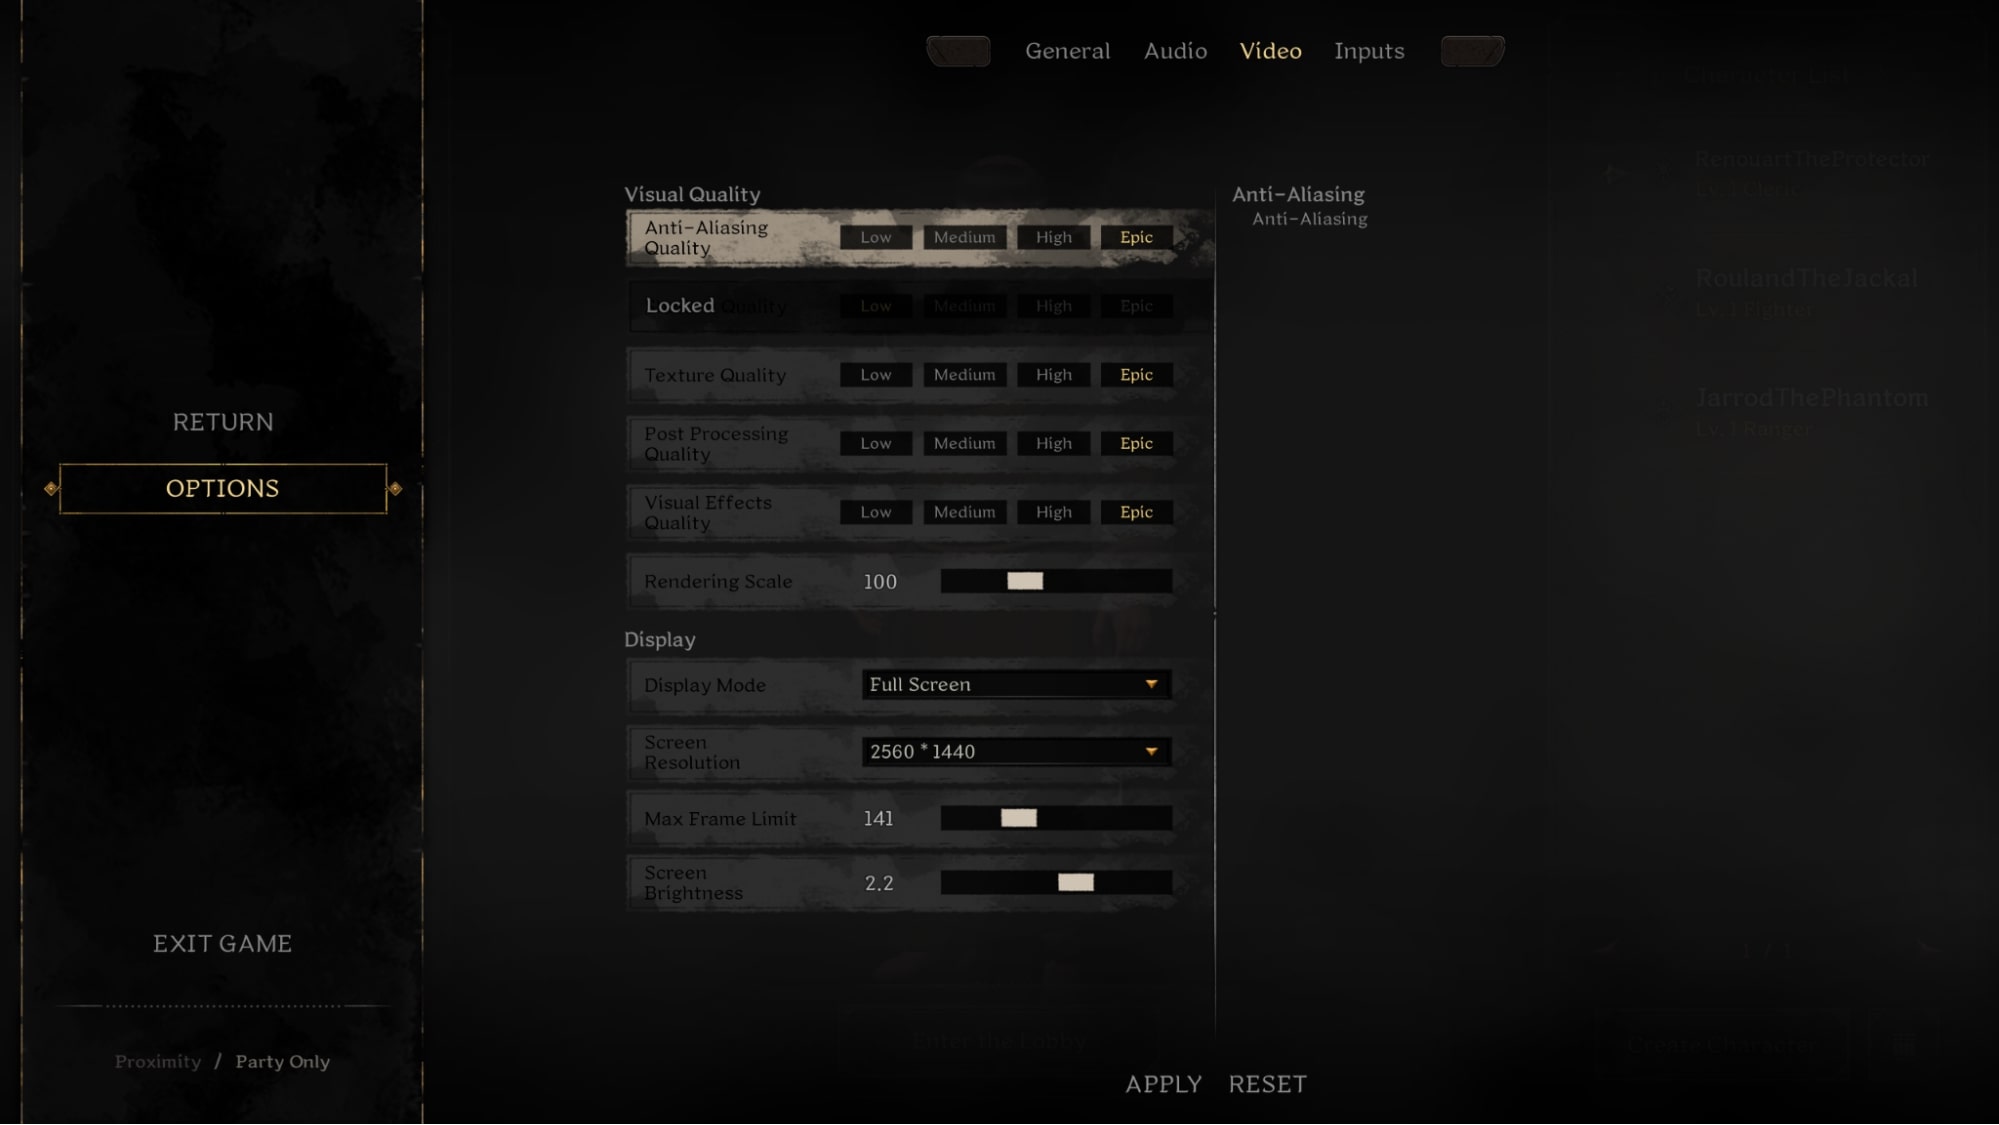Select Medium quality for Anti-Aliasing
This screenshot has height=1125, width=1999.
[964, 235]
